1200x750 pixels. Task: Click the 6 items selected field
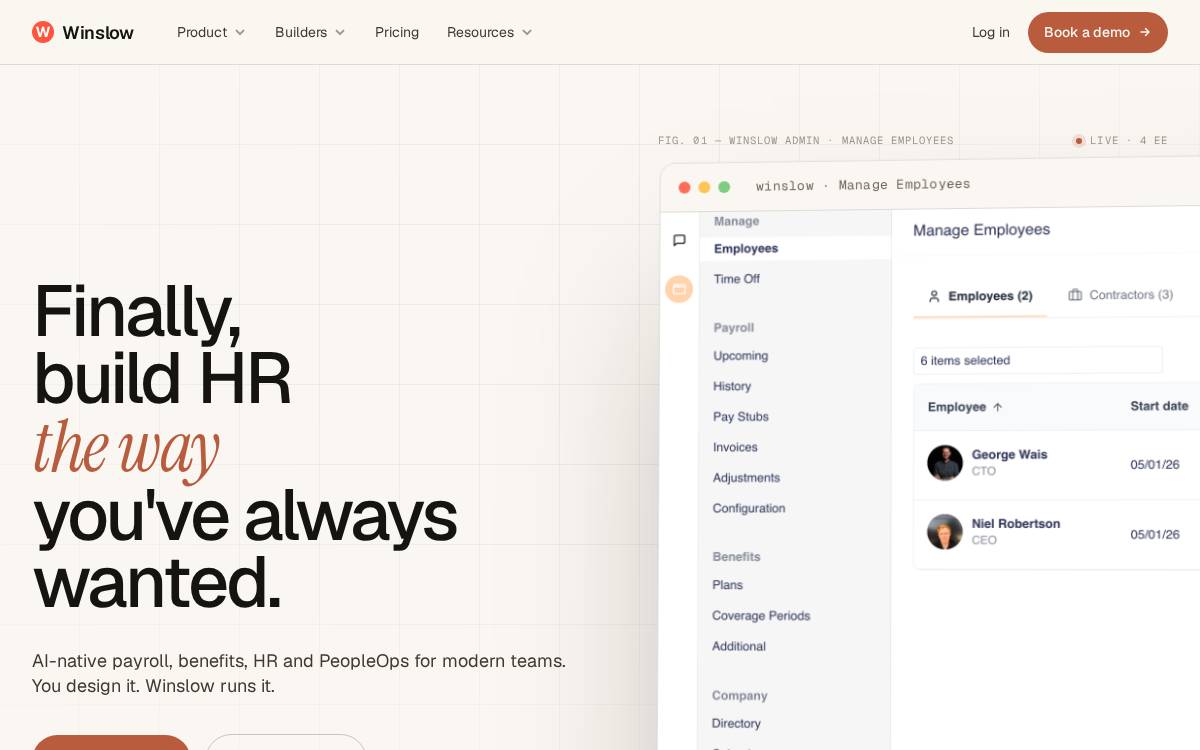(x=1038, y=360)
